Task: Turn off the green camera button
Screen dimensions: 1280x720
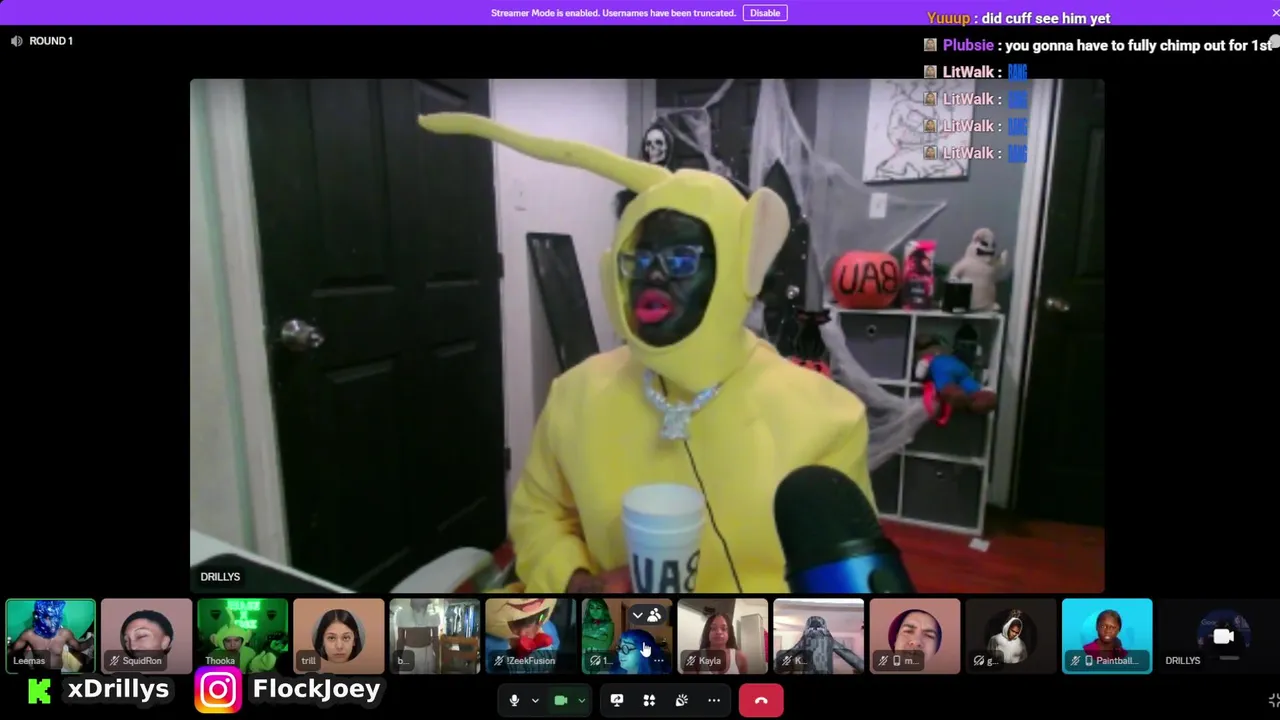Action: (561, 700)
